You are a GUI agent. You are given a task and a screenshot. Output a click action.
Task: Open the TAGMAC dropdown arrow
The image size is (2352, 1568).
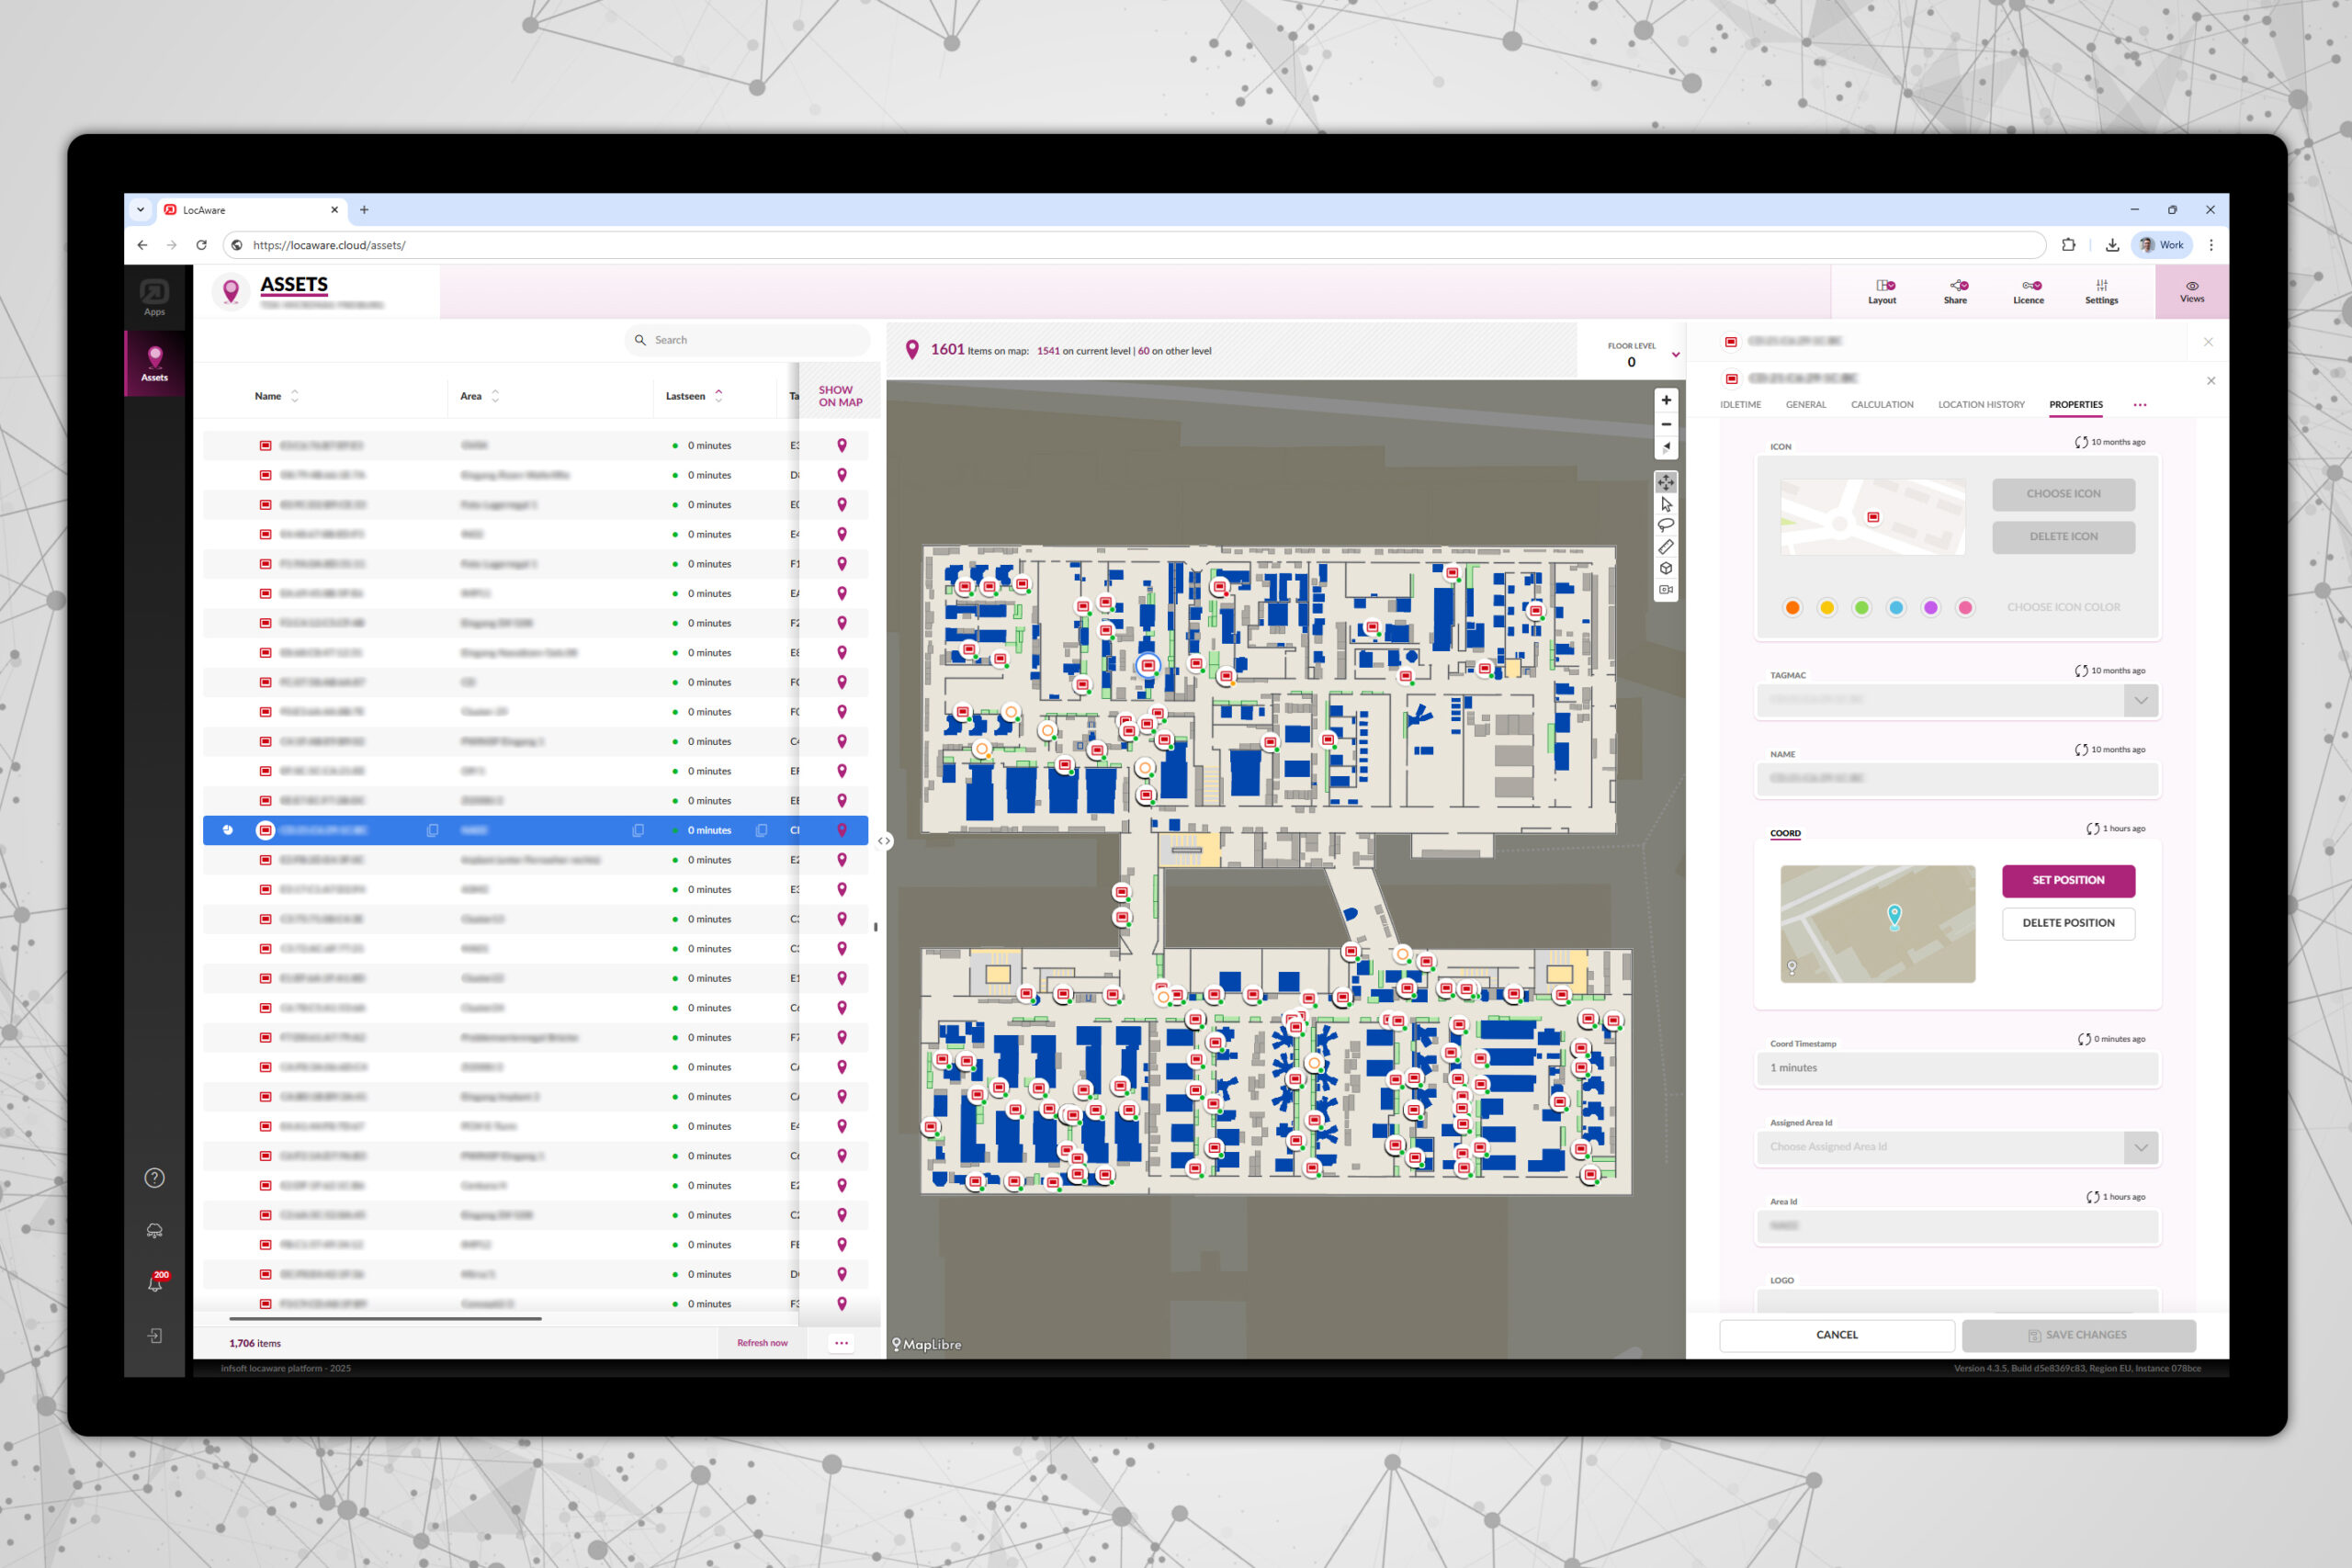click(x=2140, y=700)
